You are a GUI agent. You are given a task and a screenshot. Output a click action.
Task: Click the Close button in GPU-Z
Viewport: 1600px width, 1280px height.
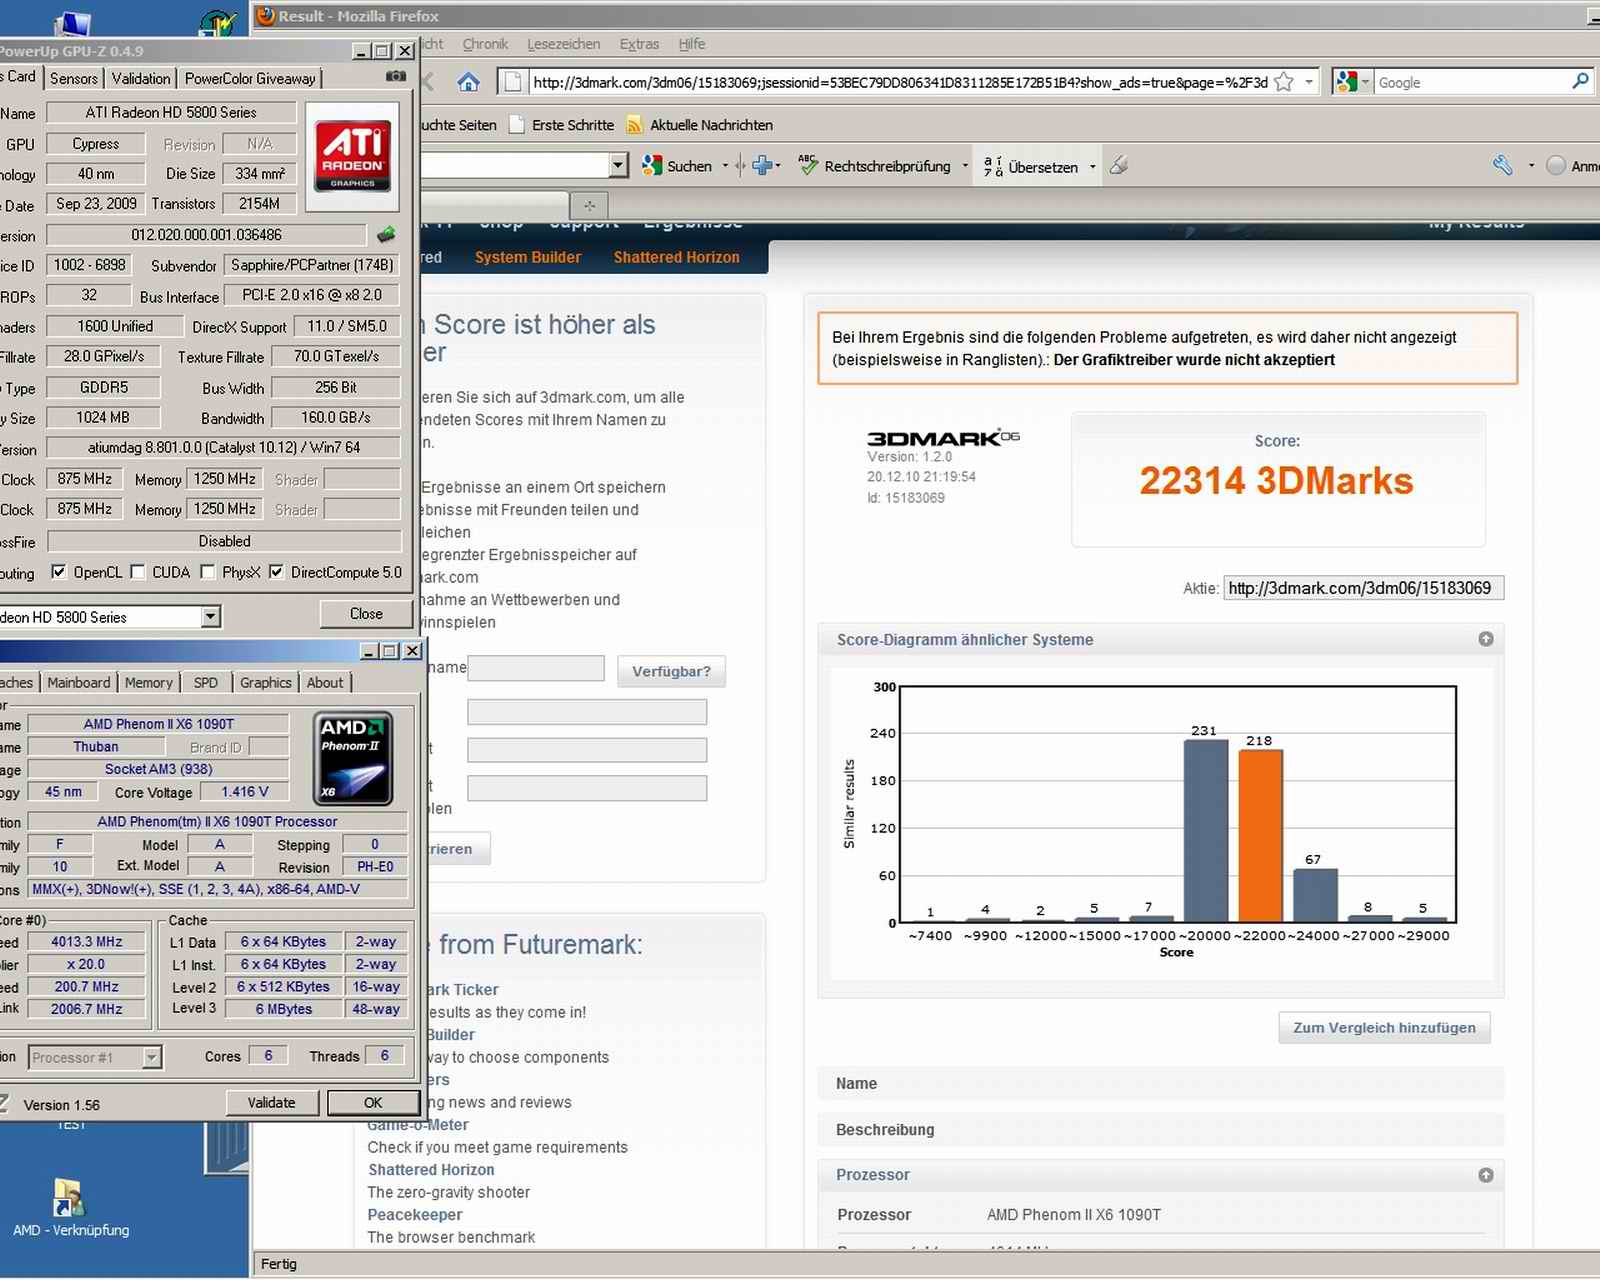366,613
